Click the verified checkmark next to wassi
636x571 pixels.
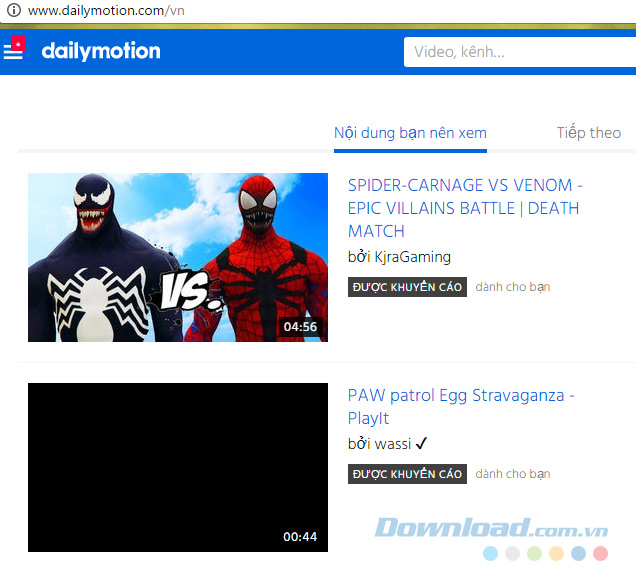point(421,443)
